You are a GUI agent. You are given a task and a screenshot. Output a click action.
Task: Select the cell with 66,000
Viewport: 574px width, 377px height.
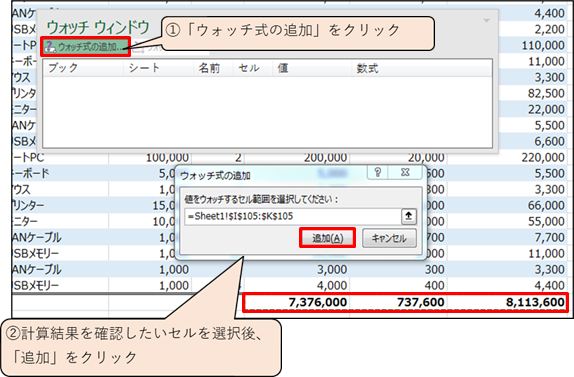click(507, 205)
